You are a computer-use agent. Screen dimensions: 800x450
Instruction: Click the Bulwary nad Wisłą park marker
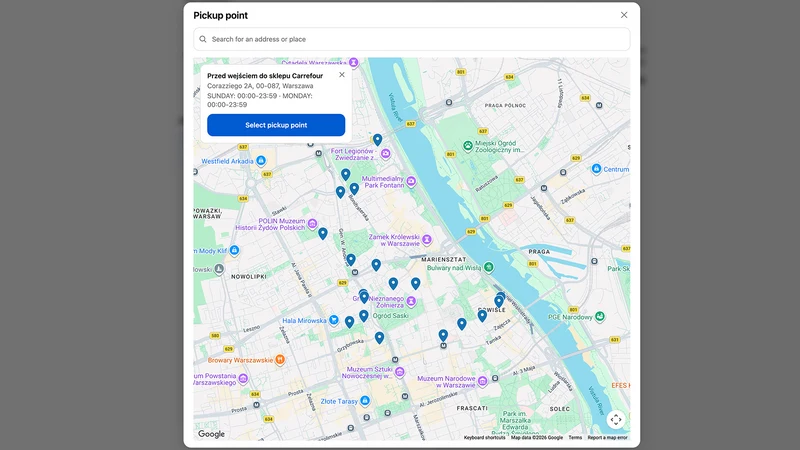(489, 267)
